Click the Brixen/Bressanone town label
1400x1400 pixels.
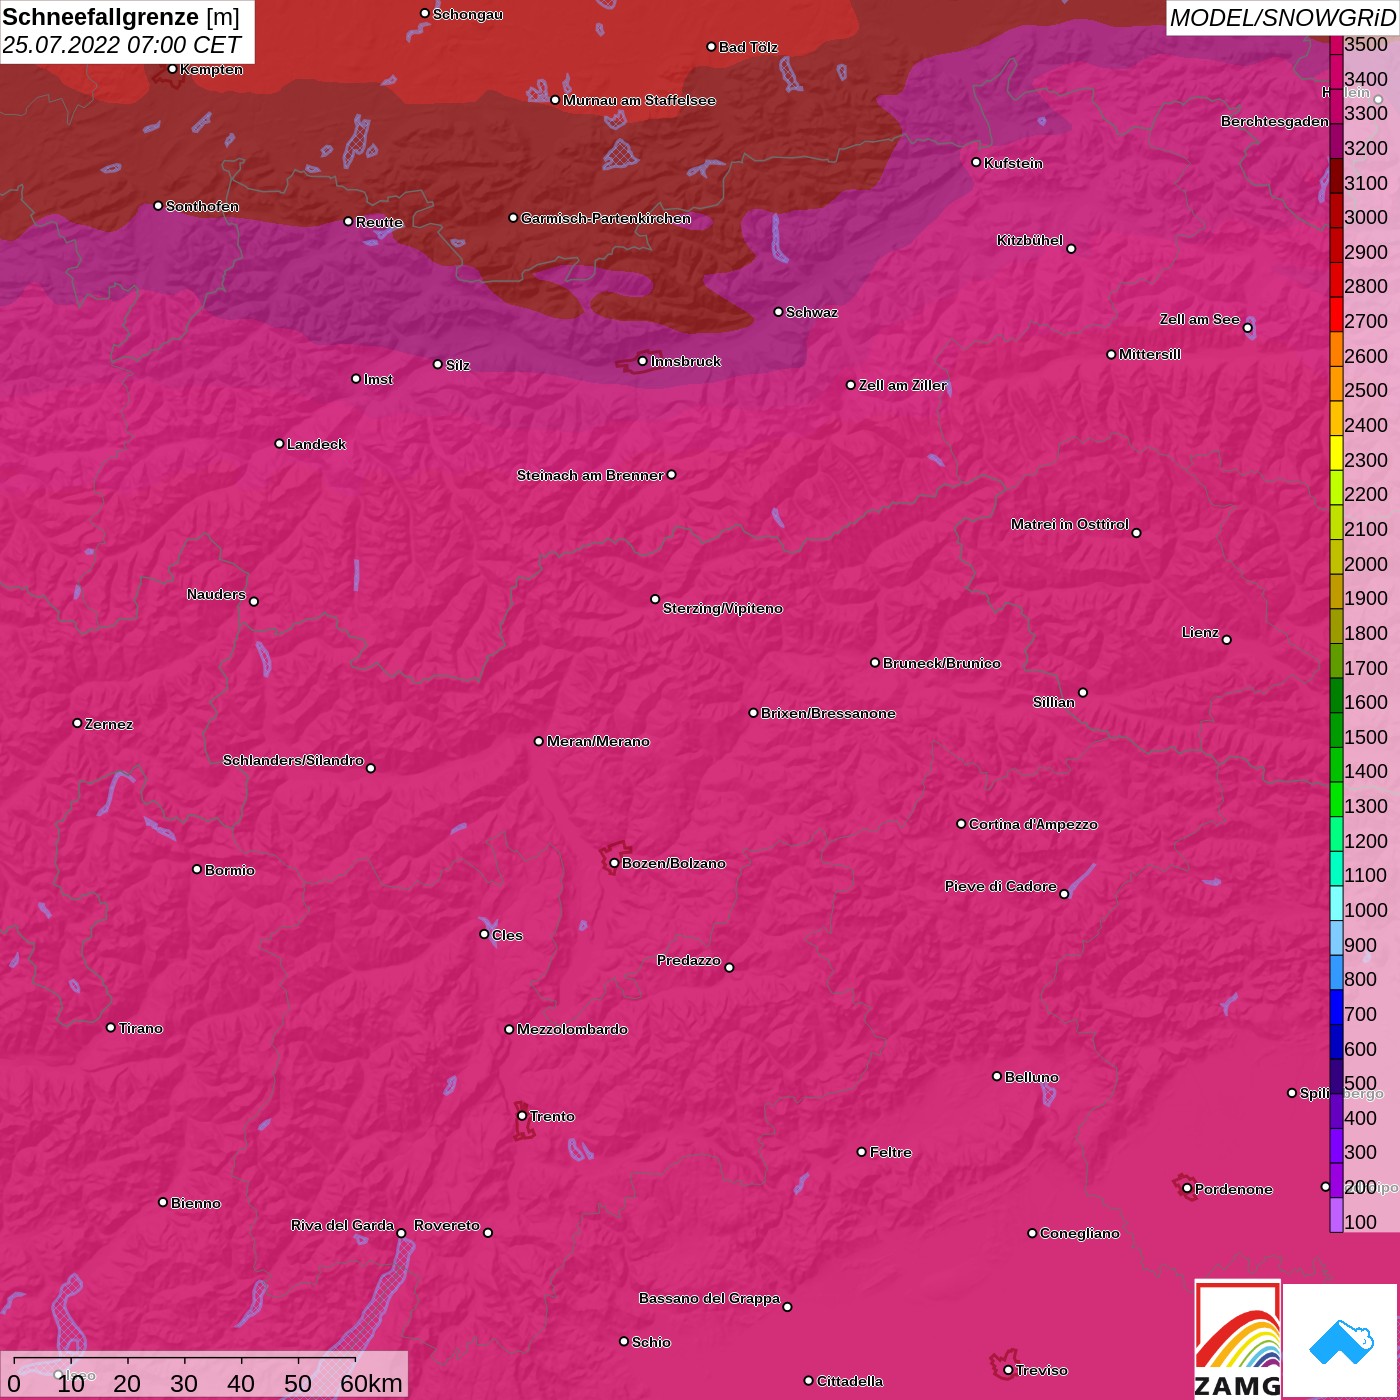coord(828,713)
